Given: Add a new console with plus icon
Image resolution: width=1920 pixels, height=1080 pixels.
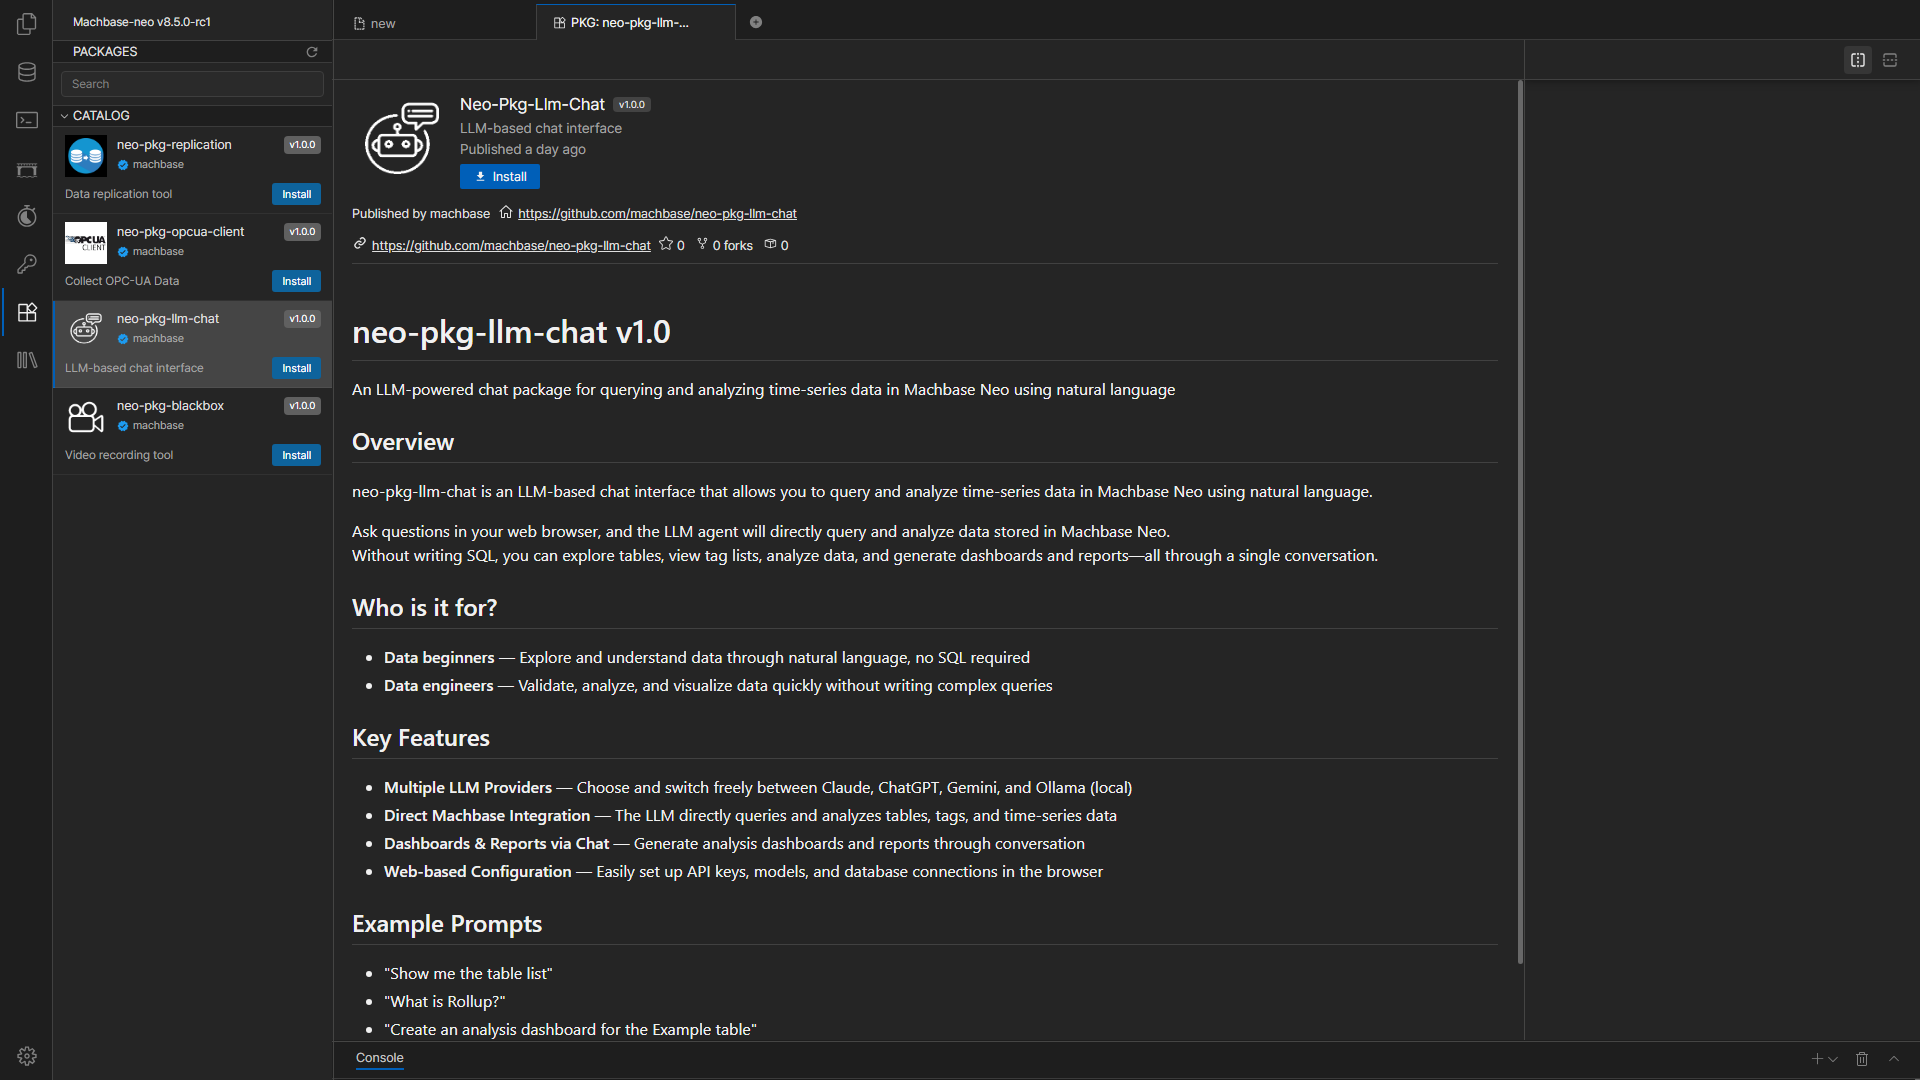Looking at the screenshot, I should pyautogui.click(x=1817, y=1059).
